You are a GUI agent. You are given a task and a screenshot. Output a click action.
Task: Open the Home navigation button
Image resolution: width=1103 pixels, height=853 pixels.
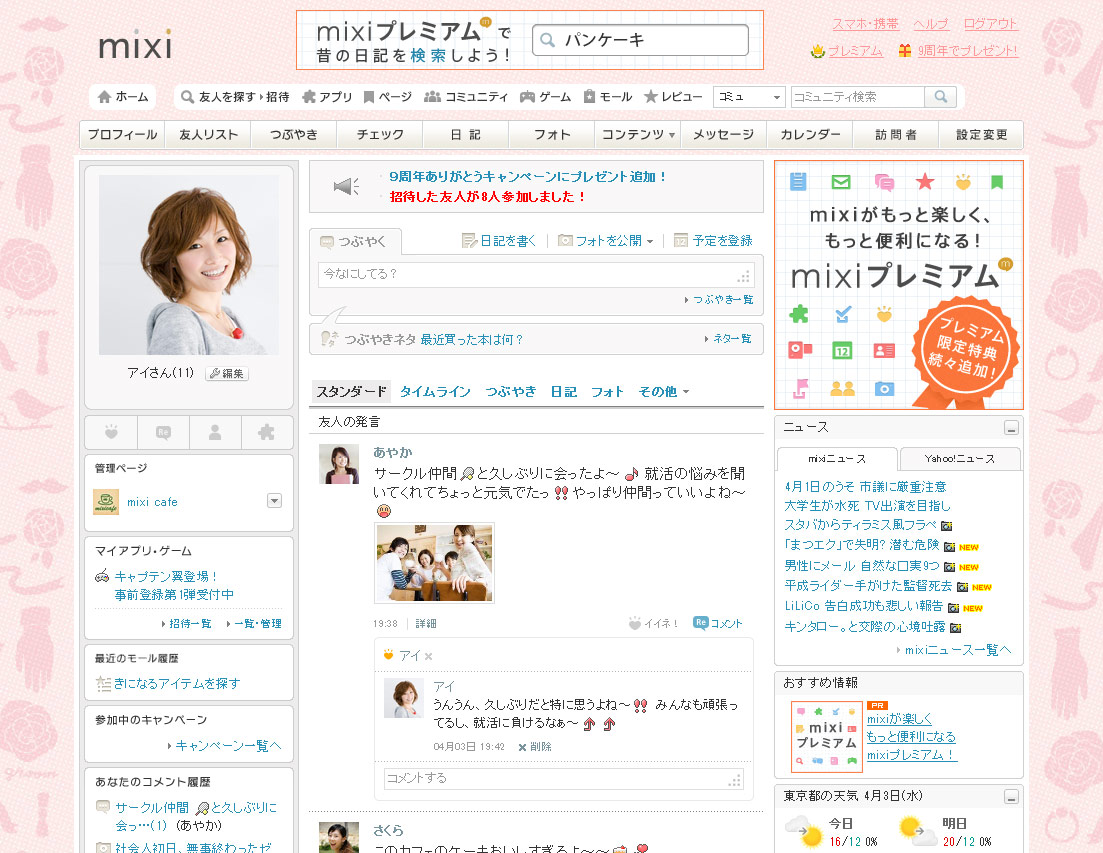point(122,97)
